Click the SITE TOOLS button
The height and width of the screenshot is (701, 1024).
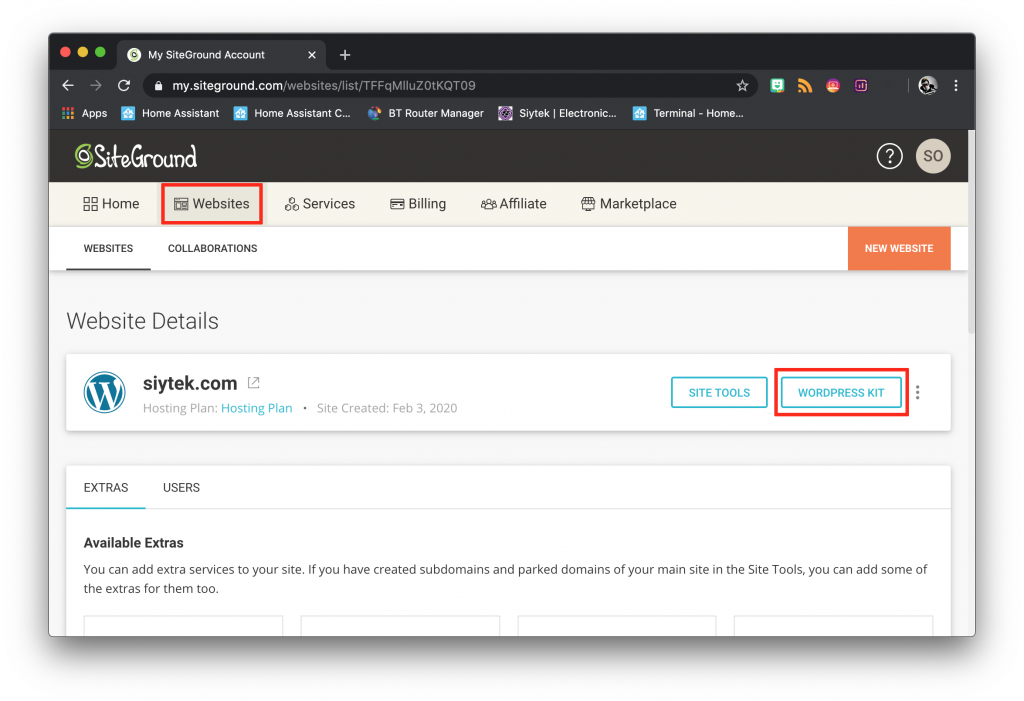point(719,393)
